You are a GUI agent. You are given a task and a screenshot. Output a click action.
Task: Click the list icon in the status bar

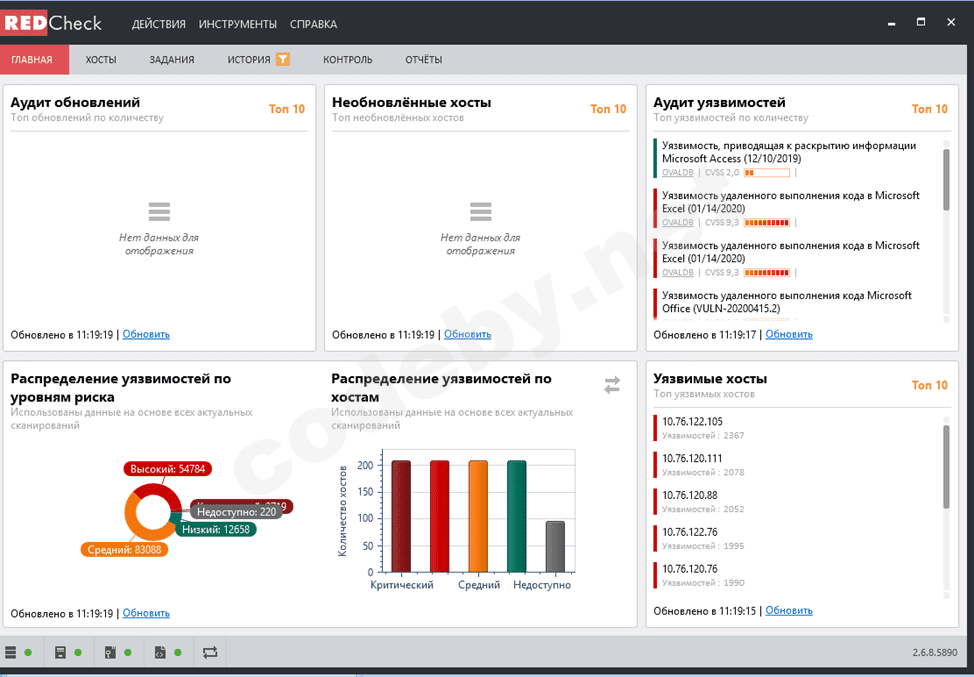[x=11, y=652]
